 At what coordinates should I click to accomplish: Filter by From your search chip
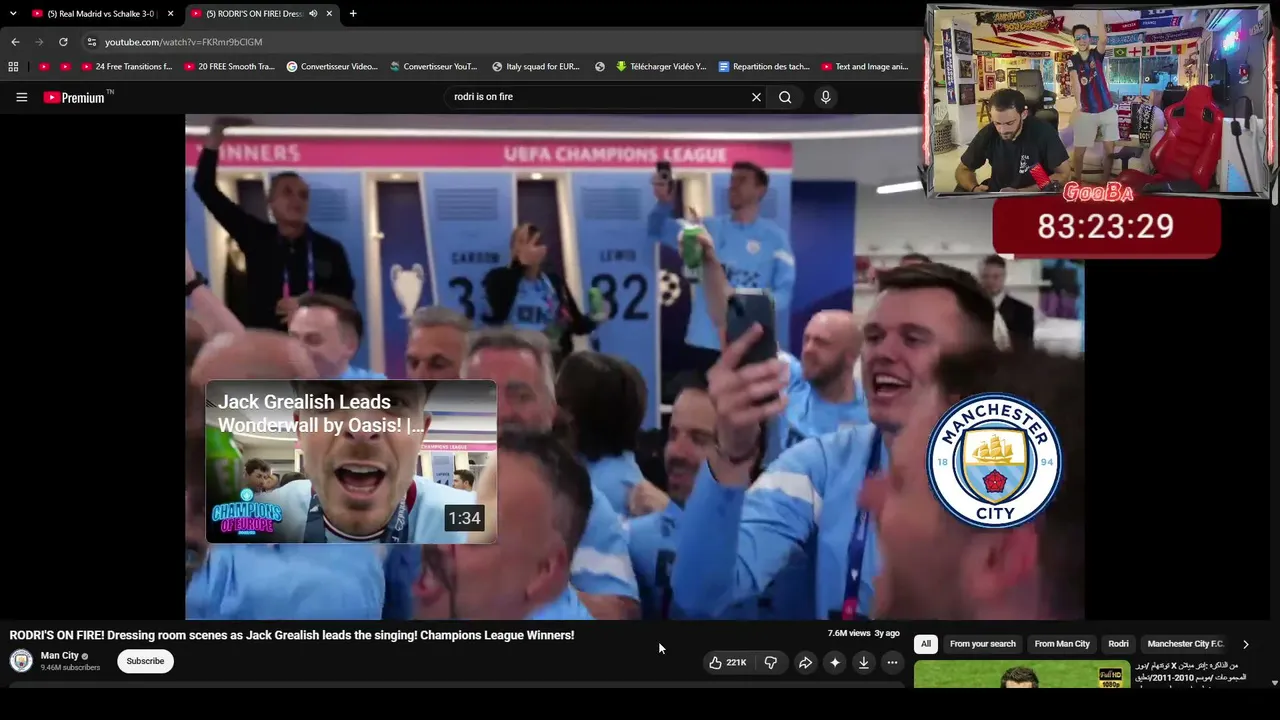click(x=983, y=644)
